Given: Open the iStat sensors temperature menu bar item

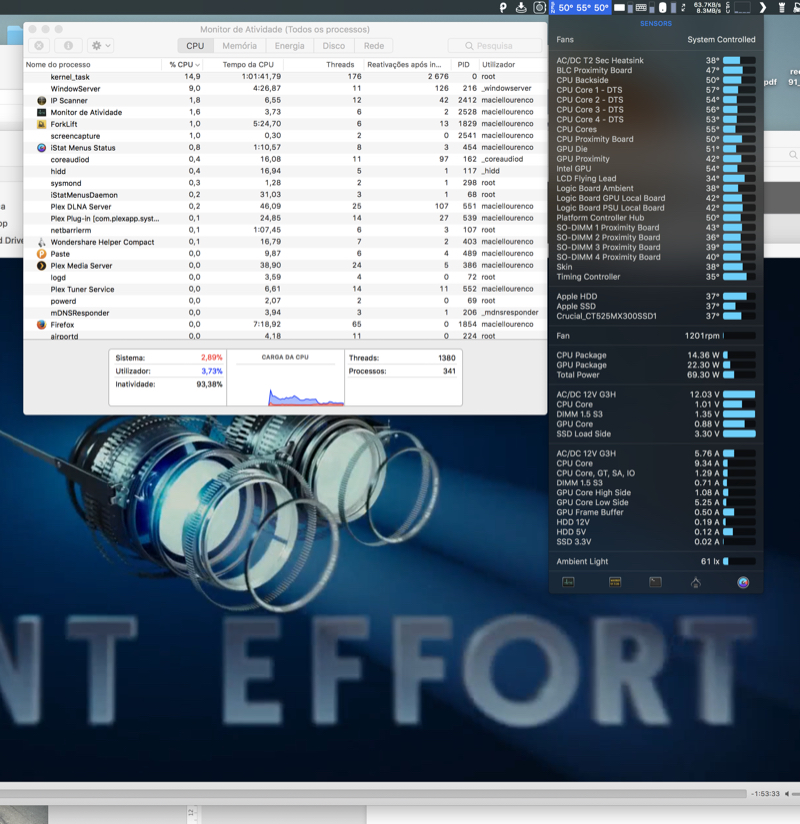Looking at the screenshot, I should (x=580, y=7).
